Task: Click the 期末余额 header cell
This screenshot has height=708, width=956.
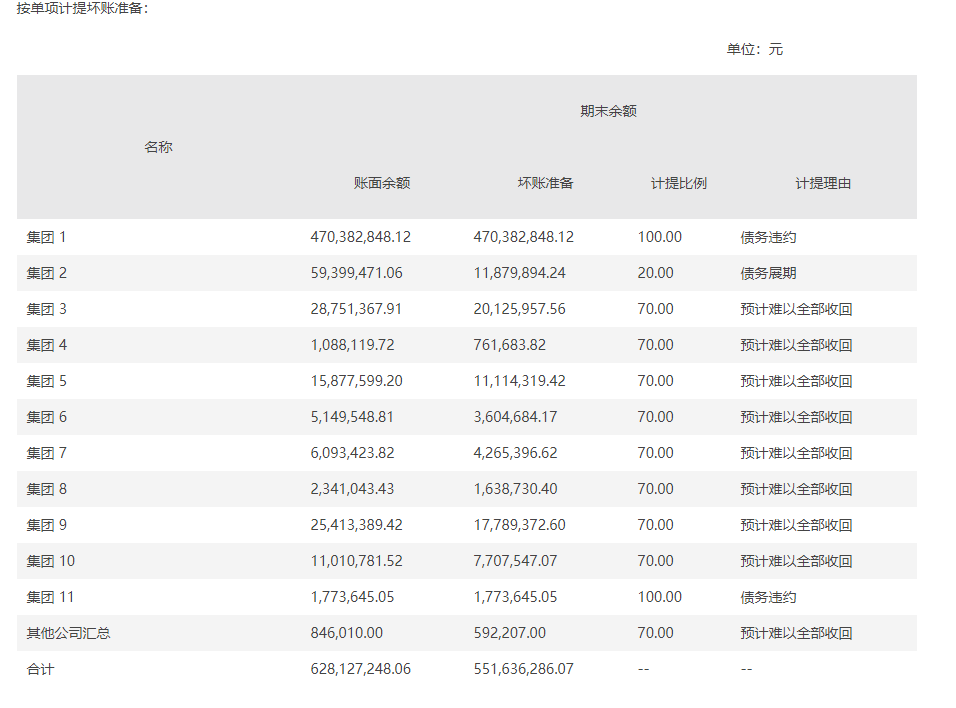Action: click(x=608, y=111)
